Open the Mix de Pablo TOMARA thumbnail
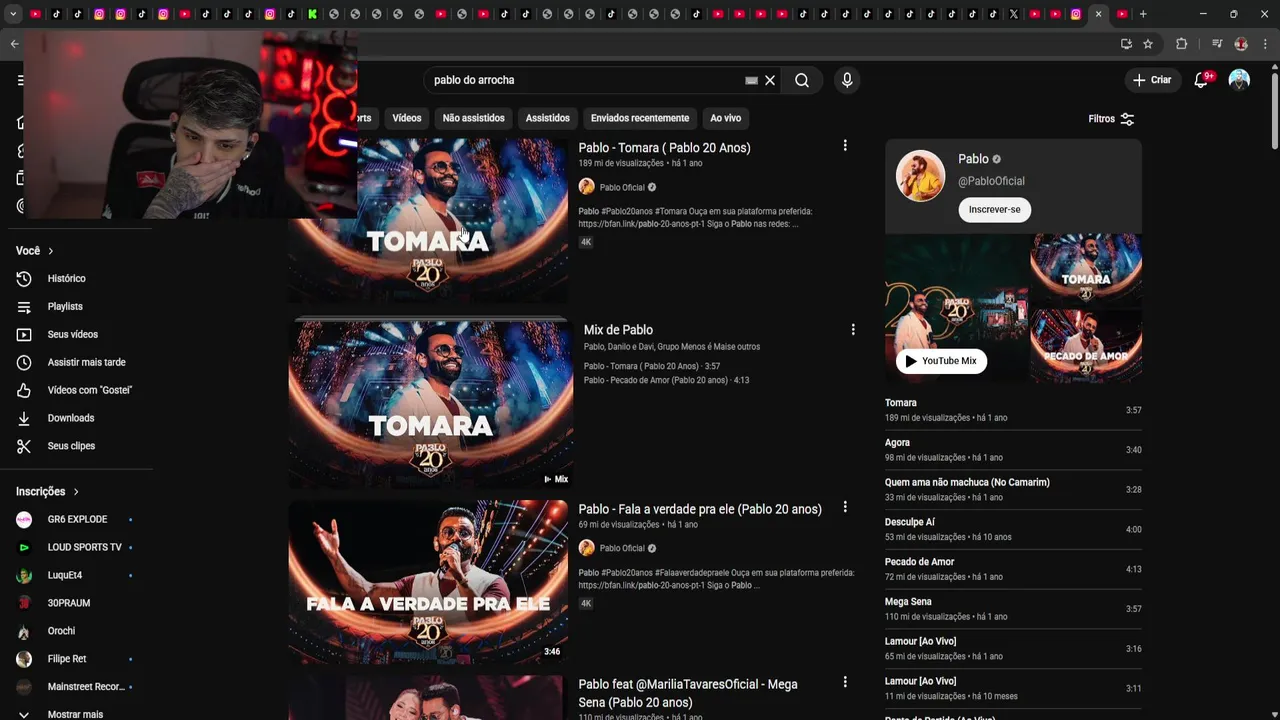 tap(431, 405)
